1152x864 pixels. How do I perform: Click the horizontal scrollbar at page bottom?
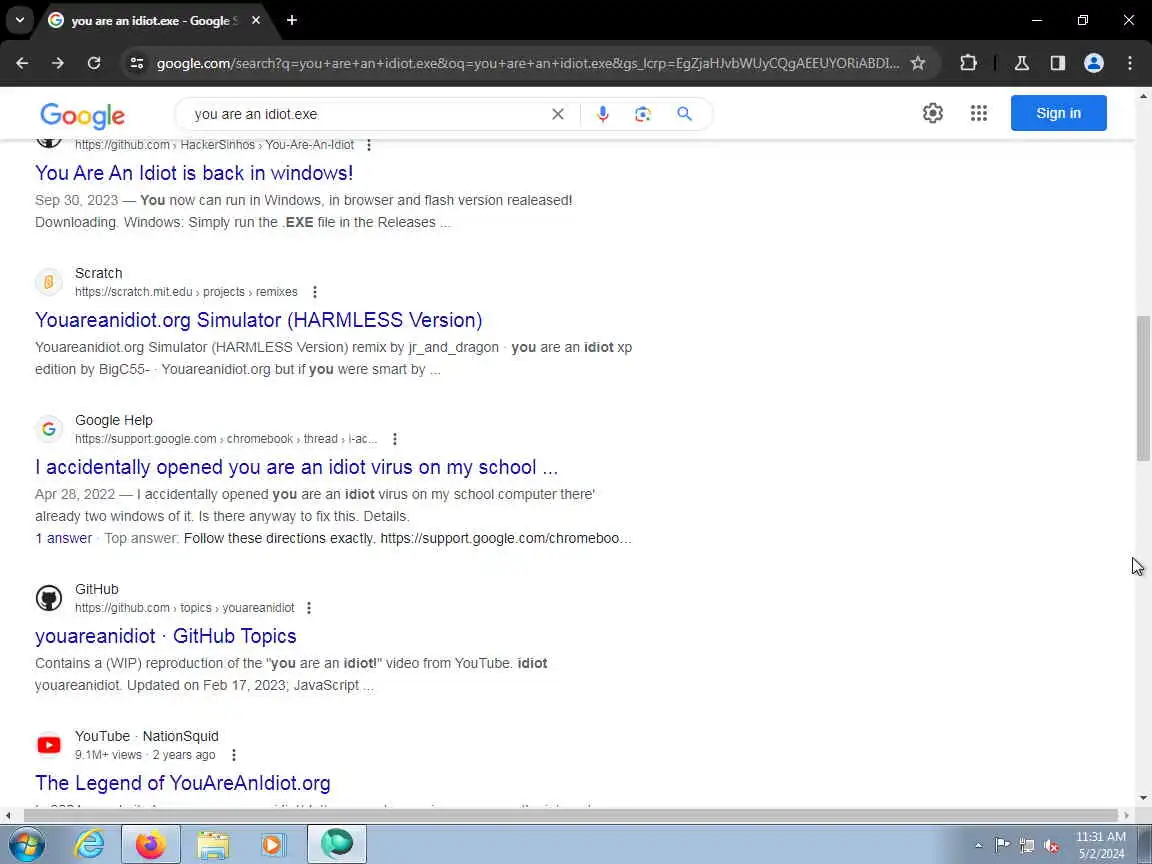tap(571, 815)
